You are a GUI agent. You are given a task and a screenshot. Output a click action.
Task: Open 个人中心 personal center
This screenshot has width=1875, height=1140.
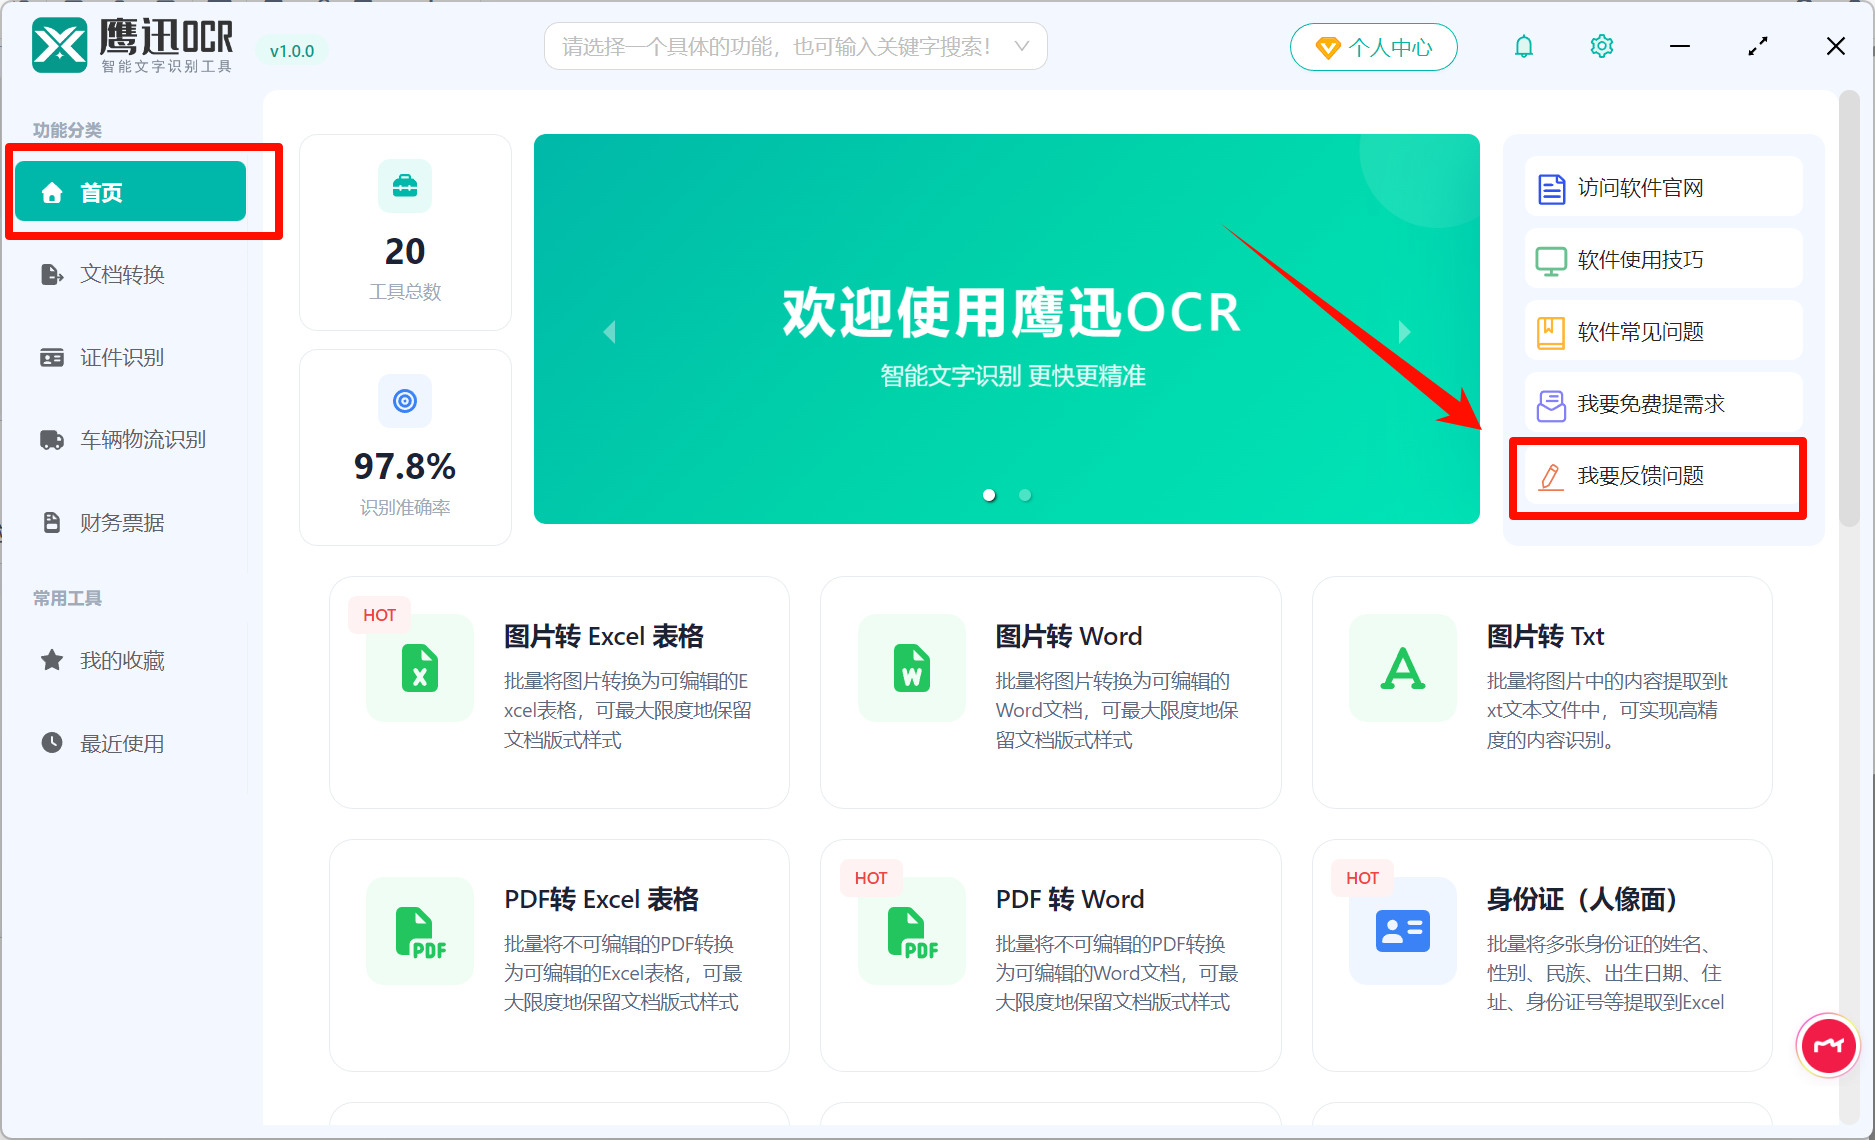coord(1373,46)
